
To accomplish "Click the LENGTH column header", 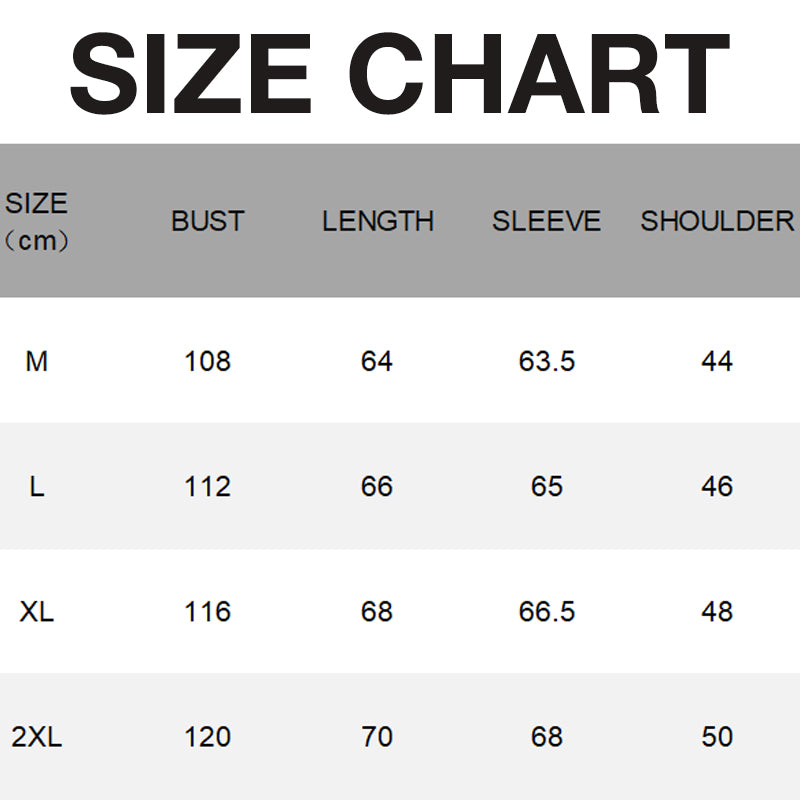I will coord(378,221).
